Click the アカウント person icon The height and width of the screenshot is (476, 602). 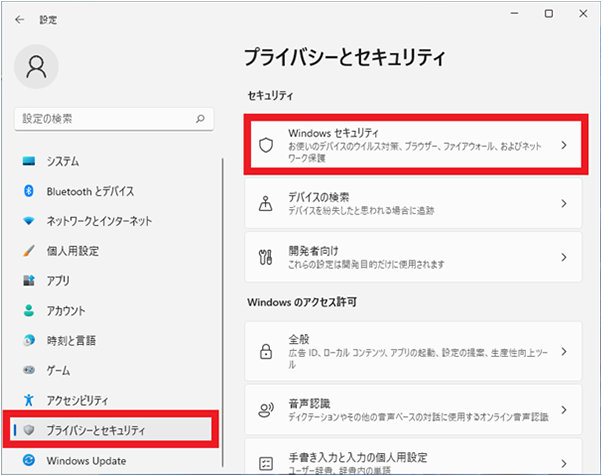pyautogui.click(x=29, y=311)
